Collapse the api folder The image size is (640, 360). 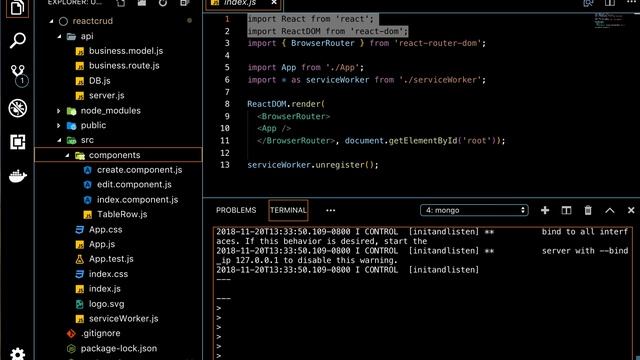(x=60, y=36)
